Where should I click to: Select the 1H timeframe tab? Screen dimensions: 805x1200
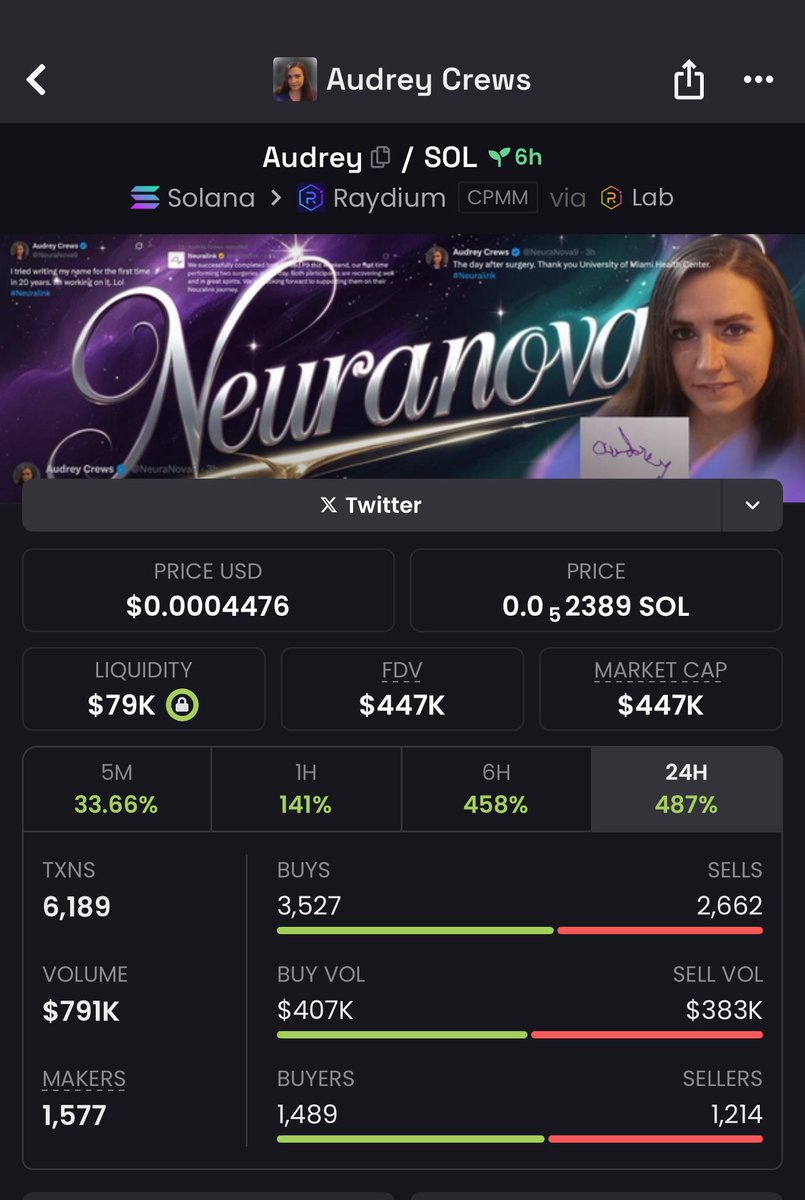point(306,788)
